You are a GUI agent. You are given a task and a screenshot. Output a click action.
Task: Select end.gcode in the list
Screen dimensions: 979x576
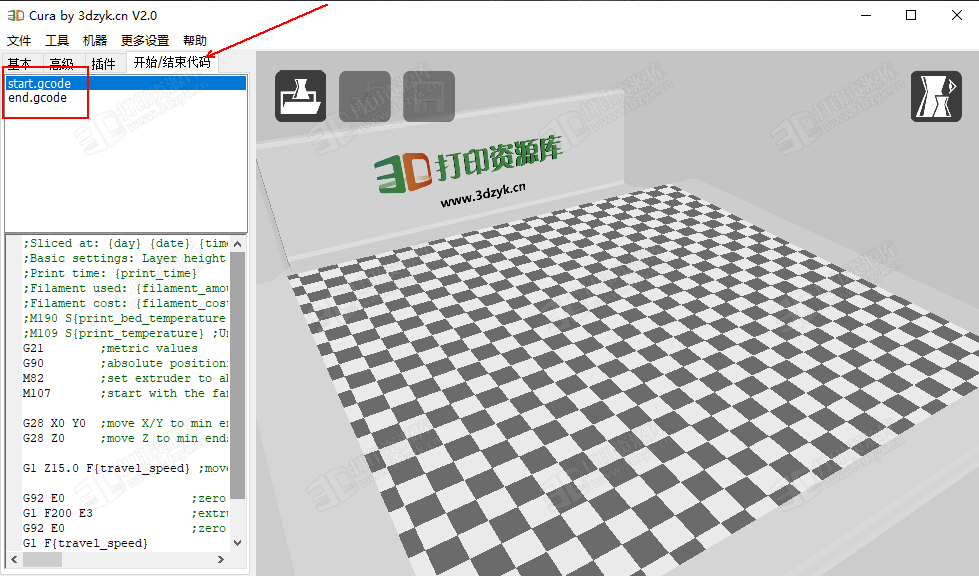click(x=37, y=98)
